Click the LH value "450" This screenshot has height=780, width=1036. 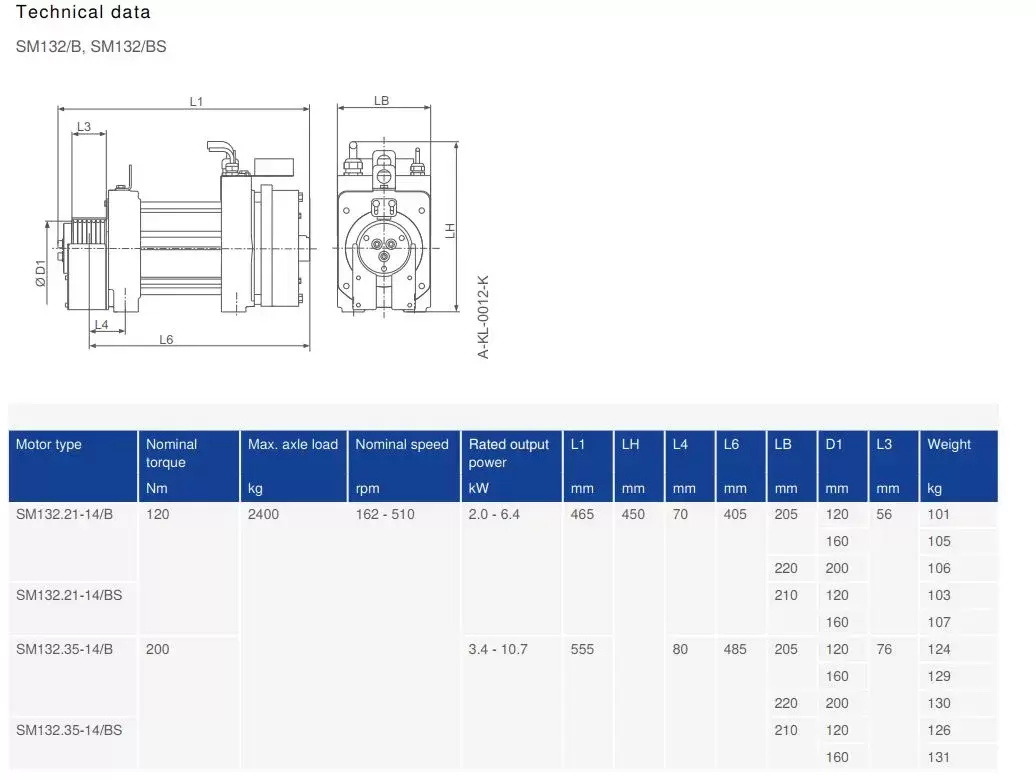pyautogui.click(x=633, y=514)
